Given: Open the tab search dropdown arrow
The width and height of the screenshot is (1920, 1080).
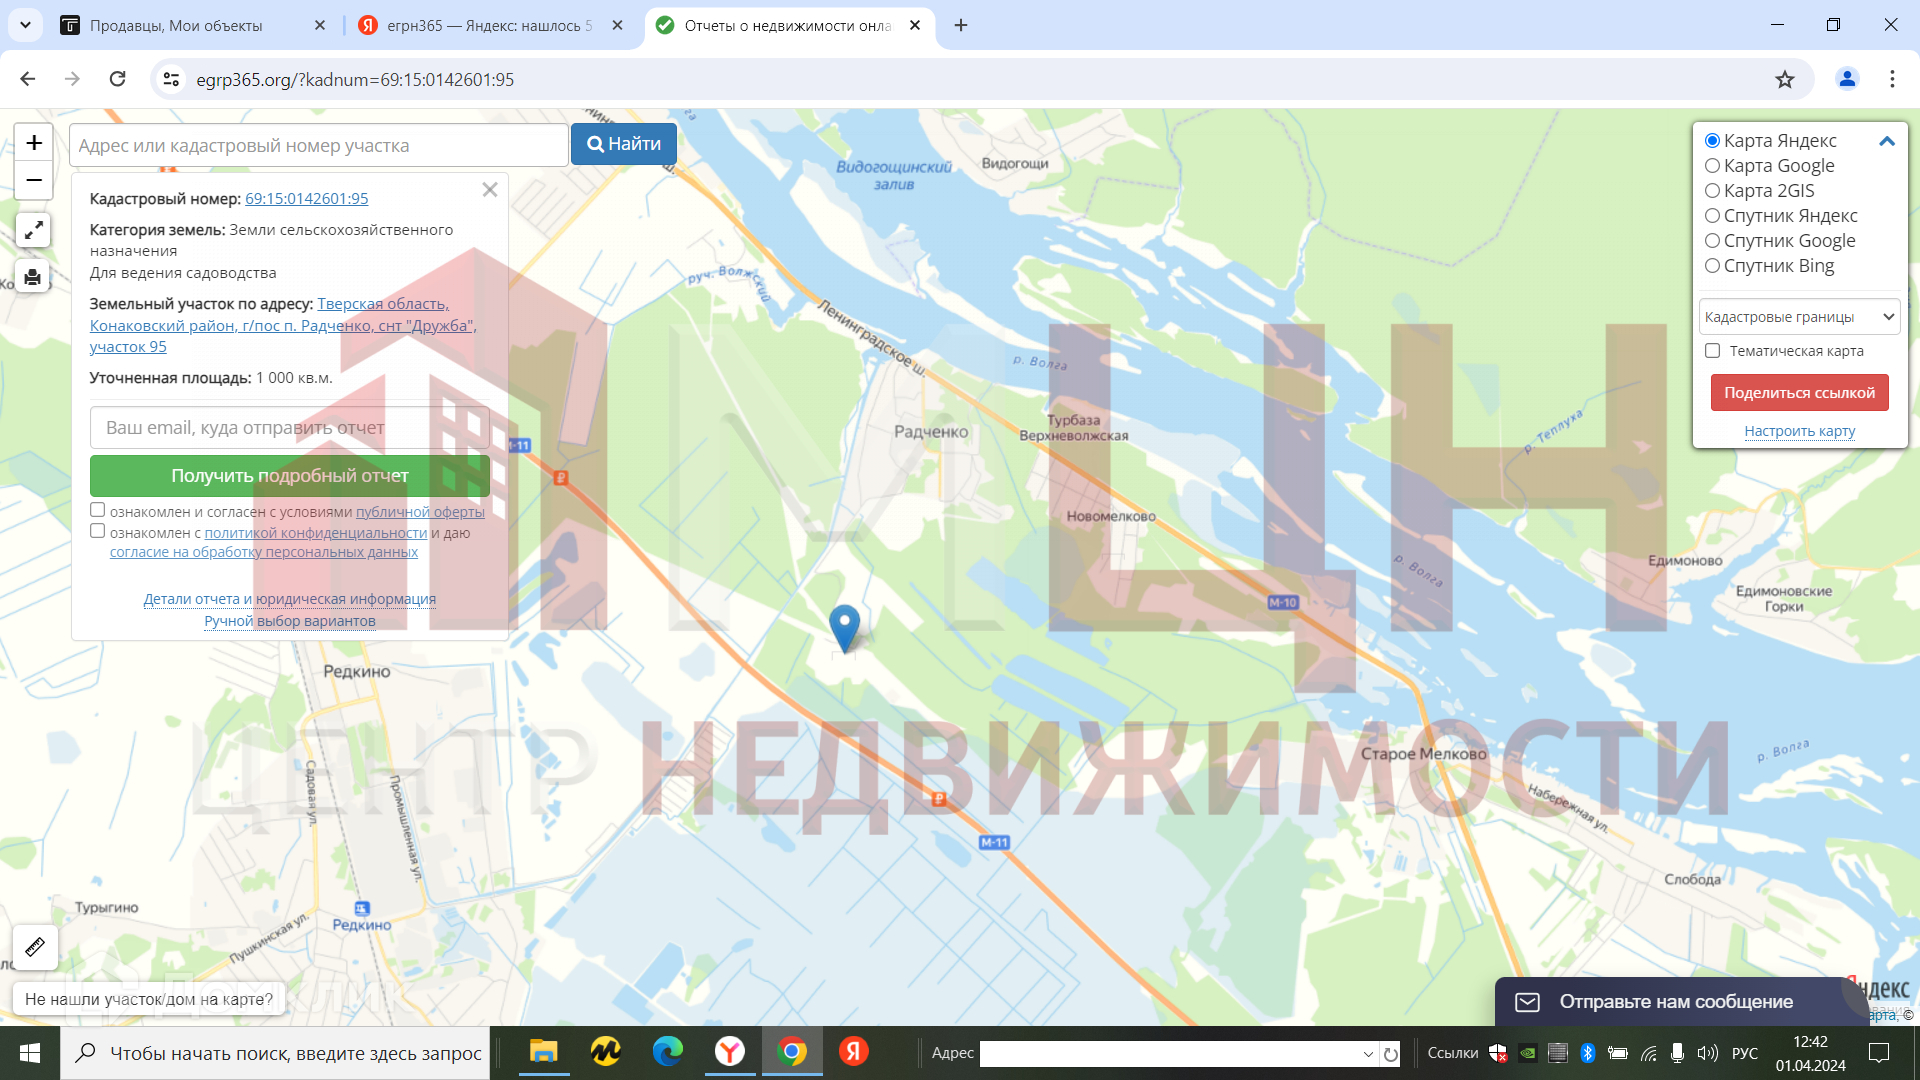Looking at the screenshot, I should pos(25,25).
